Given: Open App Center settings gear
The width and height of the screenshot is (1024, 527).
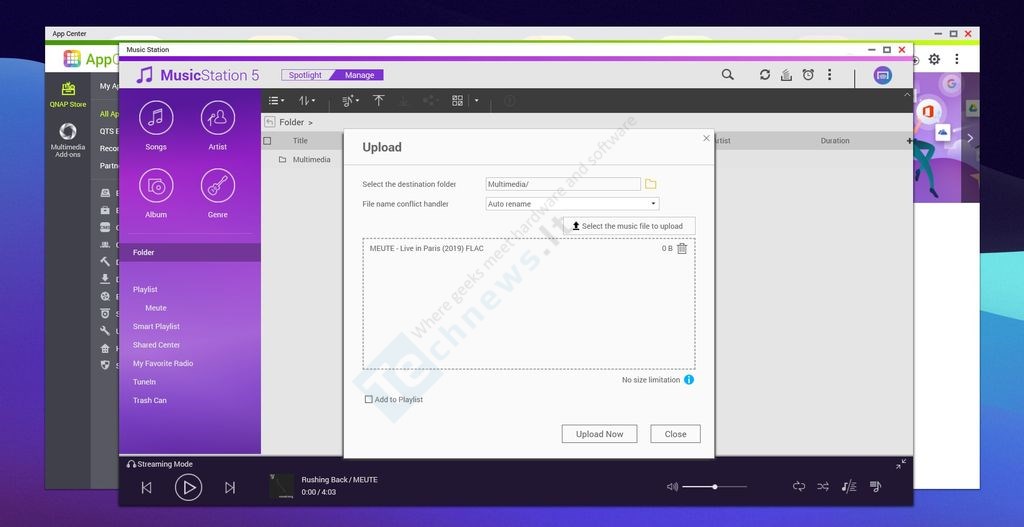Looking at the screenshot, I should 935,59.
